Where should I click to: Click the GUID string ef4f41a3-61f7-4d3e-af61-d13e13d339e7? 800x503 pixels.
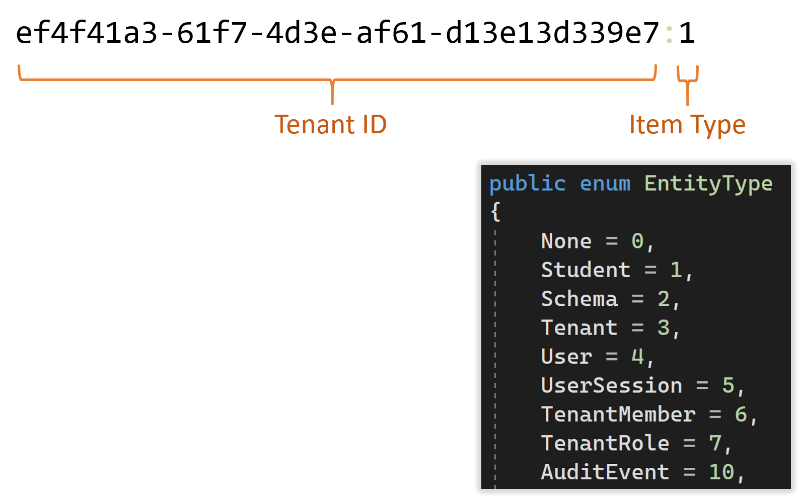[338, 34]
